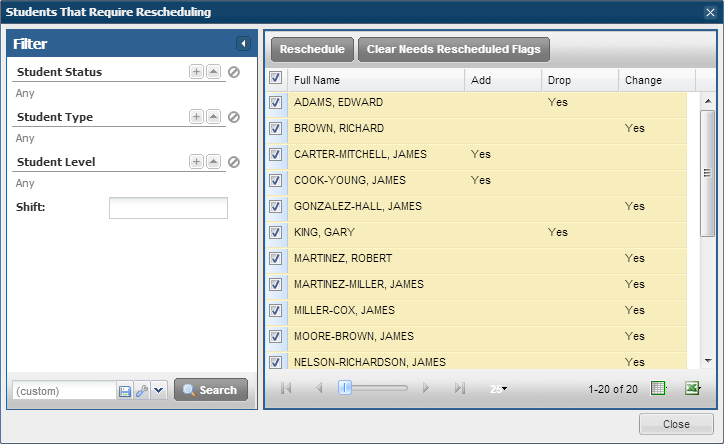Uncheck MILLER-COX, JAMES checkbox
This screenshot has height=444, width=724.
(276, 310)
